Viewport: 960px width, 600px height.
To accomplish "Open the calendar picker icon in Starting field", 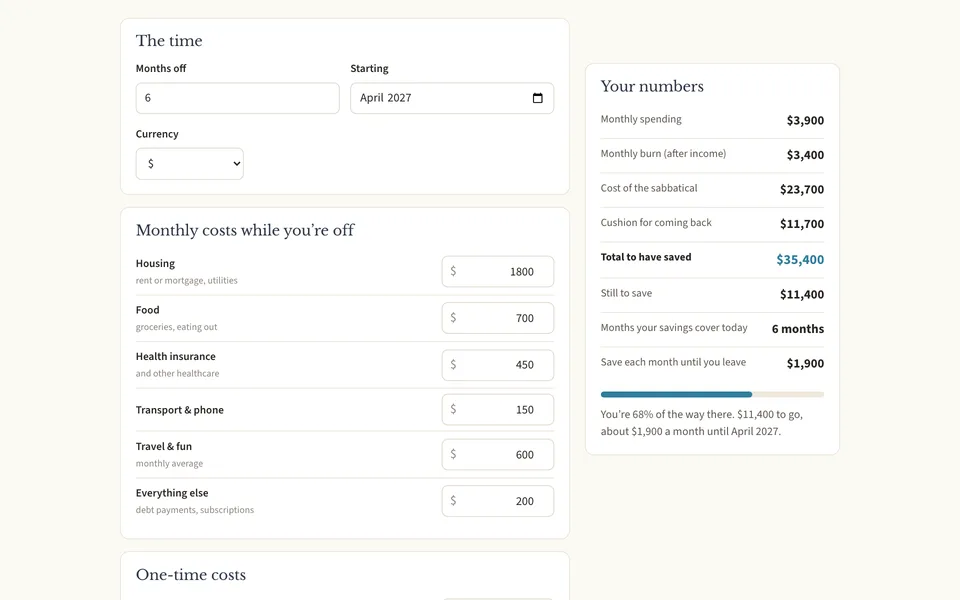I will [538, 98].
